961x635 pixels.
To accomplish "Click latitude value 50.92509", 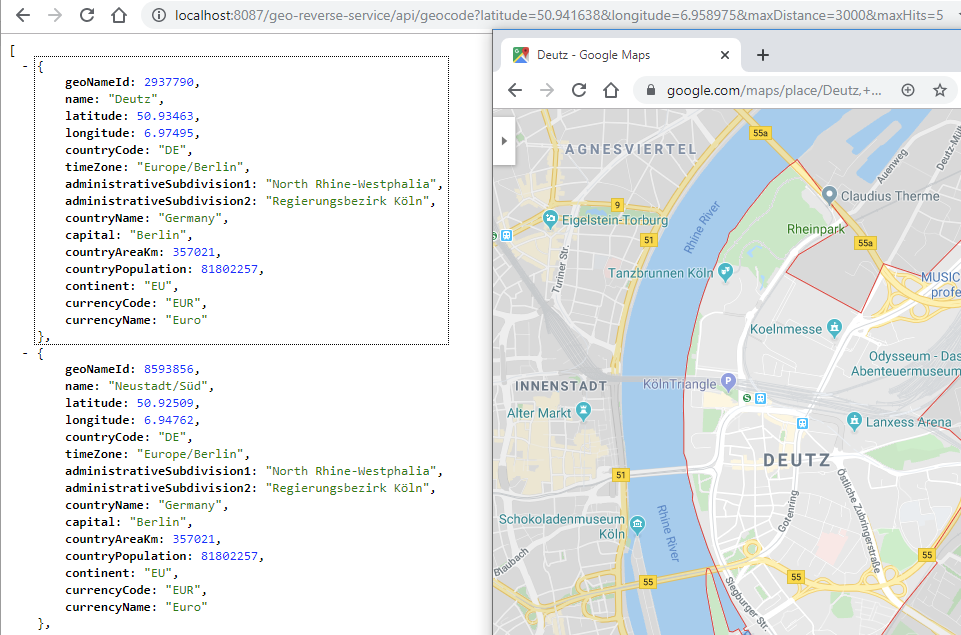I will pos(165,403).
